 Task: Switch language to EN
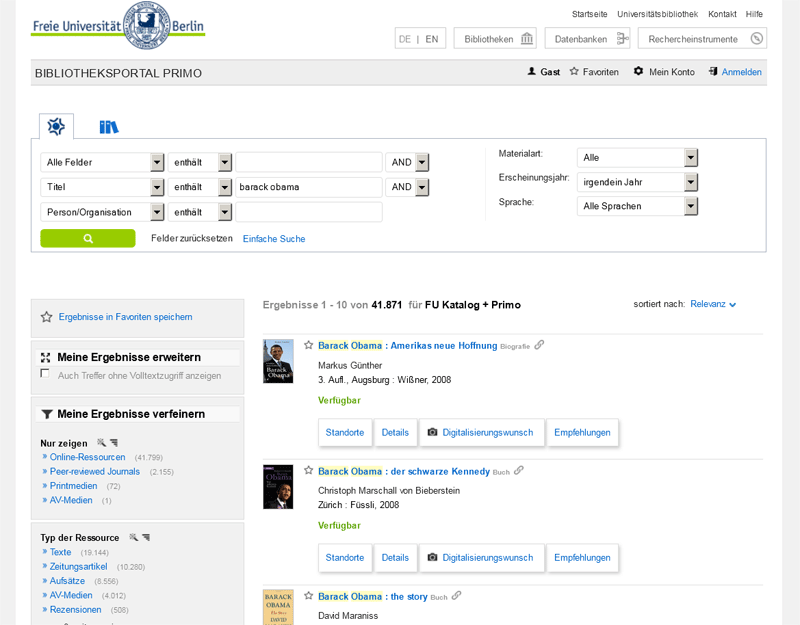click(432, 39)
